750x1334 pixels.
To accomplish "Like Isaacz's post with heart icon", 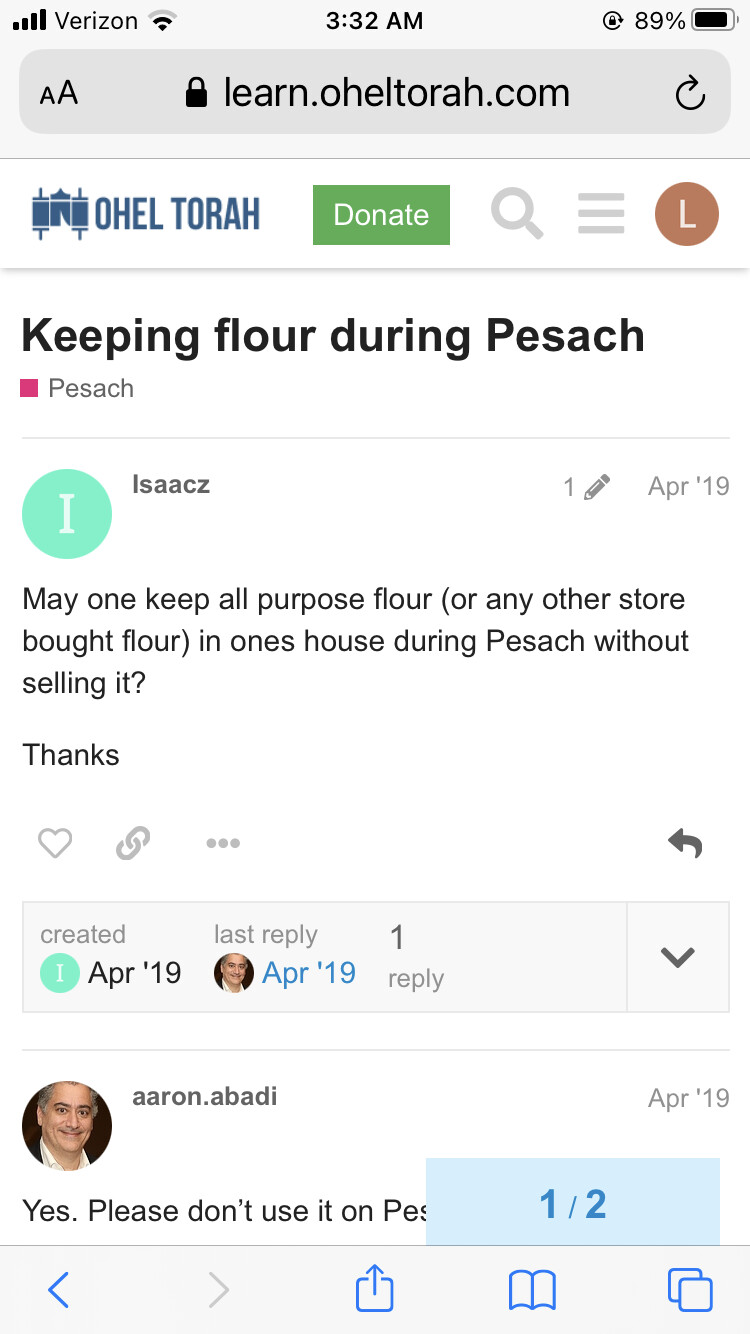I will 55,844.
